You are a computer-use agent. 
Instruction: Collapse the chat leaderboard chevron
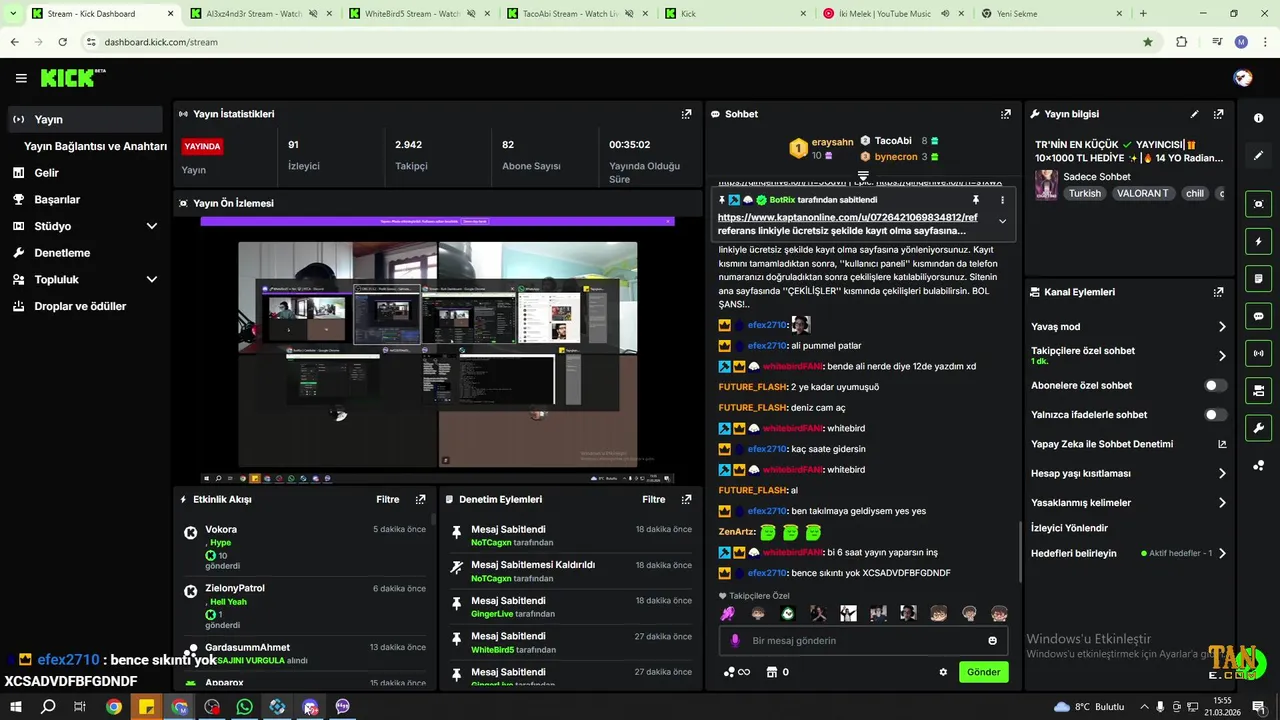click(x=863, y=175)
